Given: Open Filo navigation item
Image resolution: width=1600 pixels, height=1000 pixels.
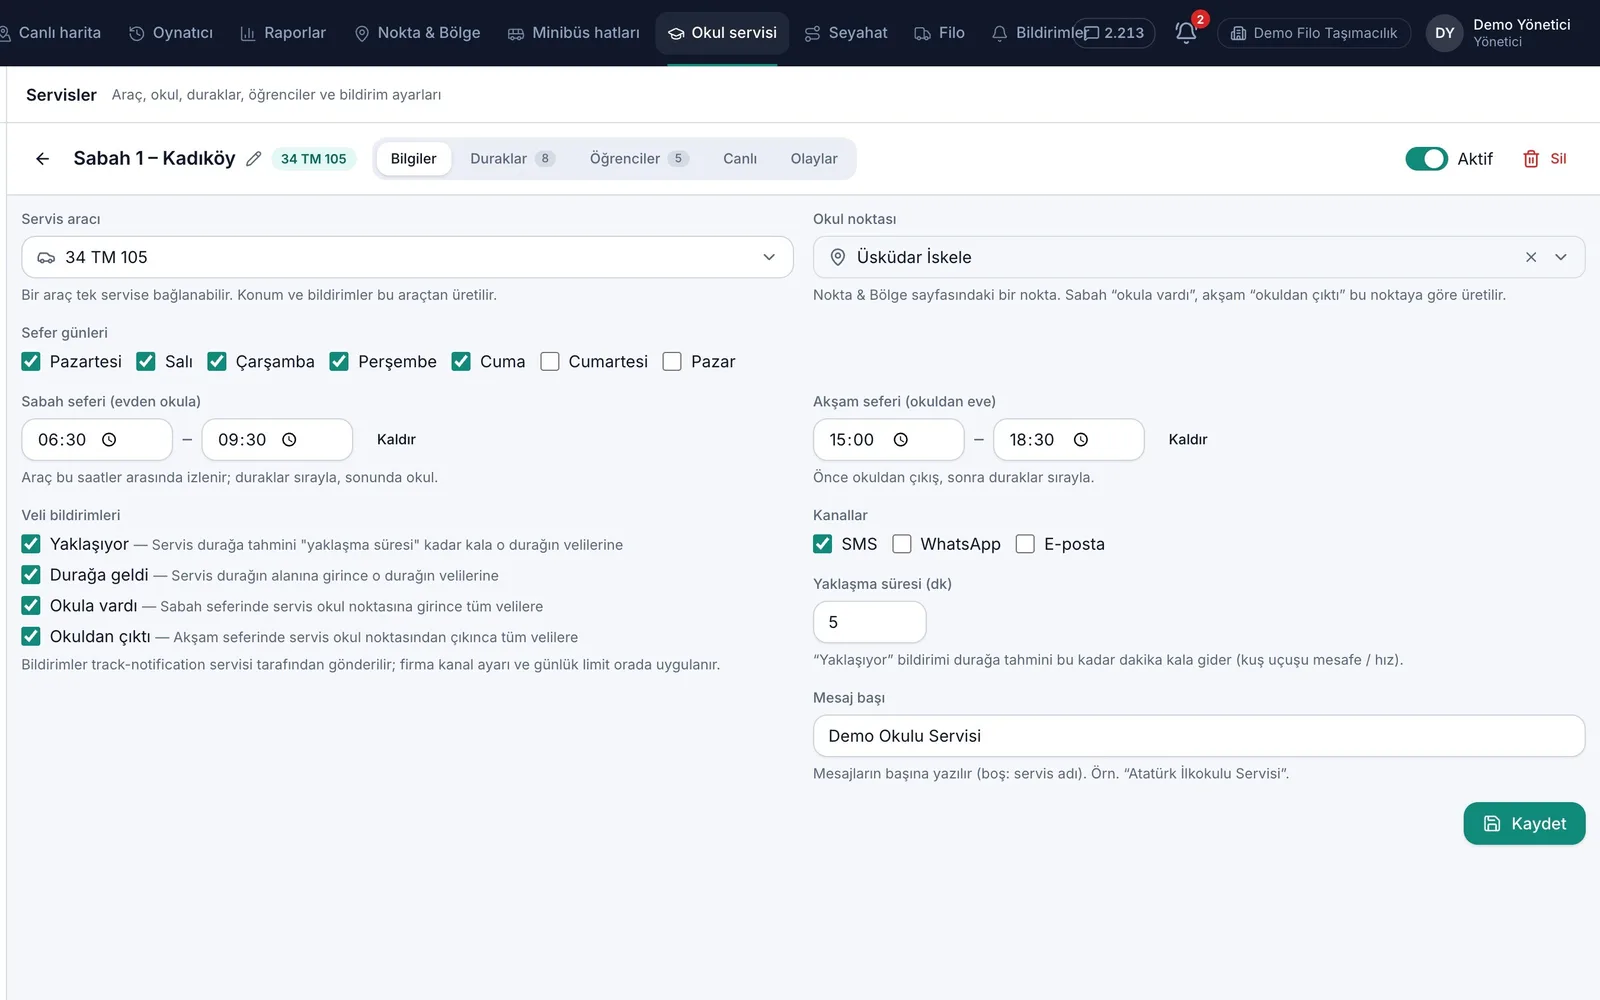Looking at the screenshot, I should pos(940,33).
